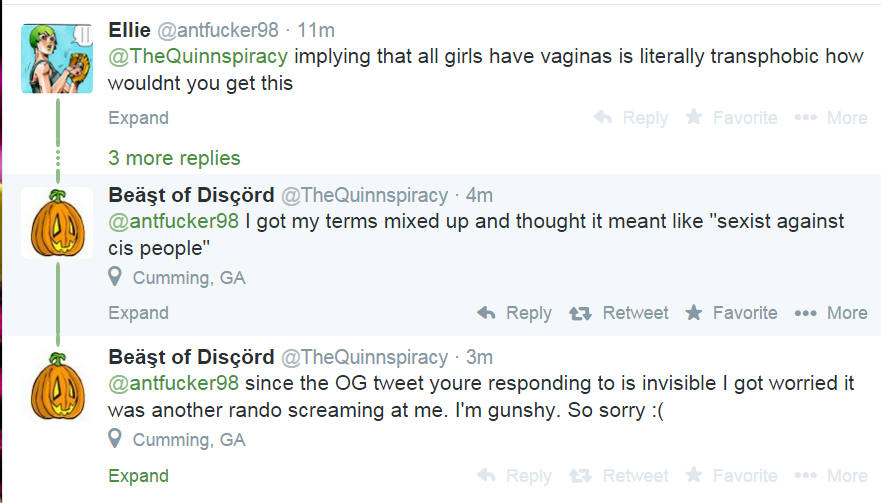Screen dimensions: 881x503
Task: Expand the 3m "gunshy" tweet
Action: [x=138, y=476]
